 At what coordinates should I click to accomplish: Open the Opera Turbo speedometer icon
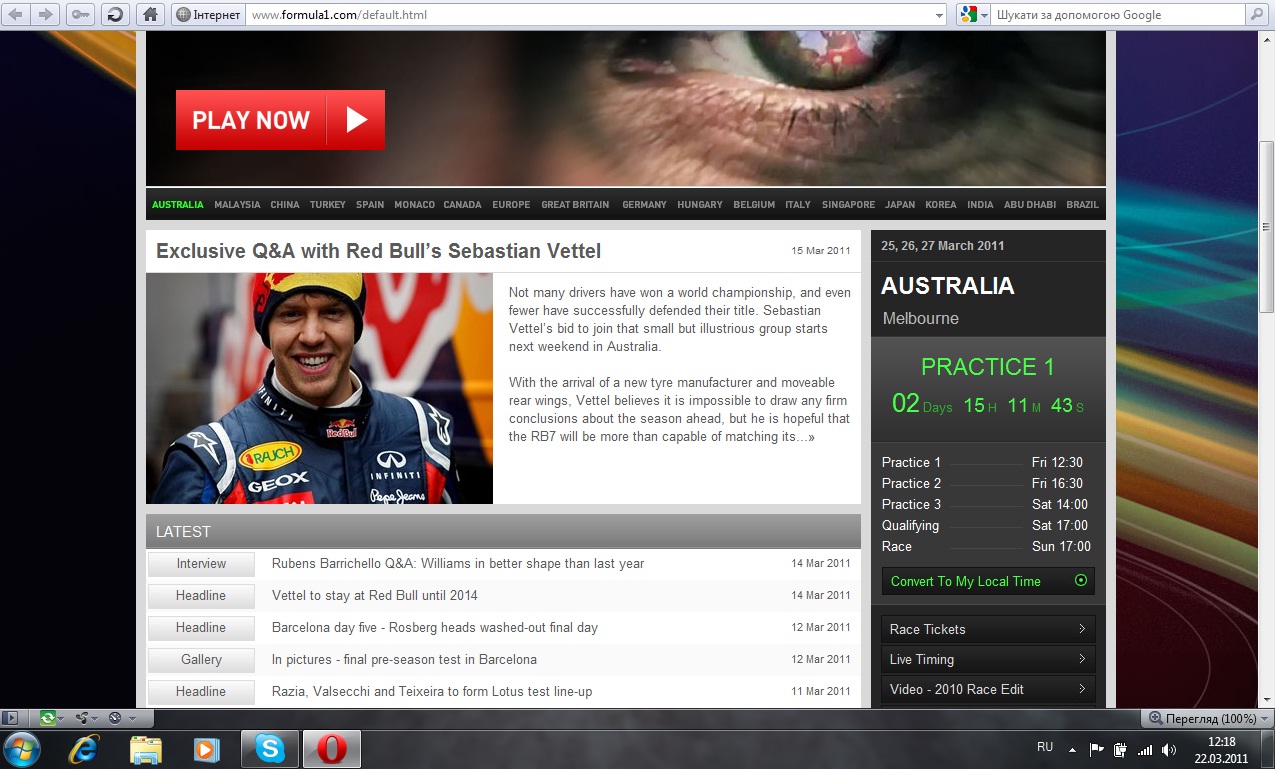pos(115,718)
